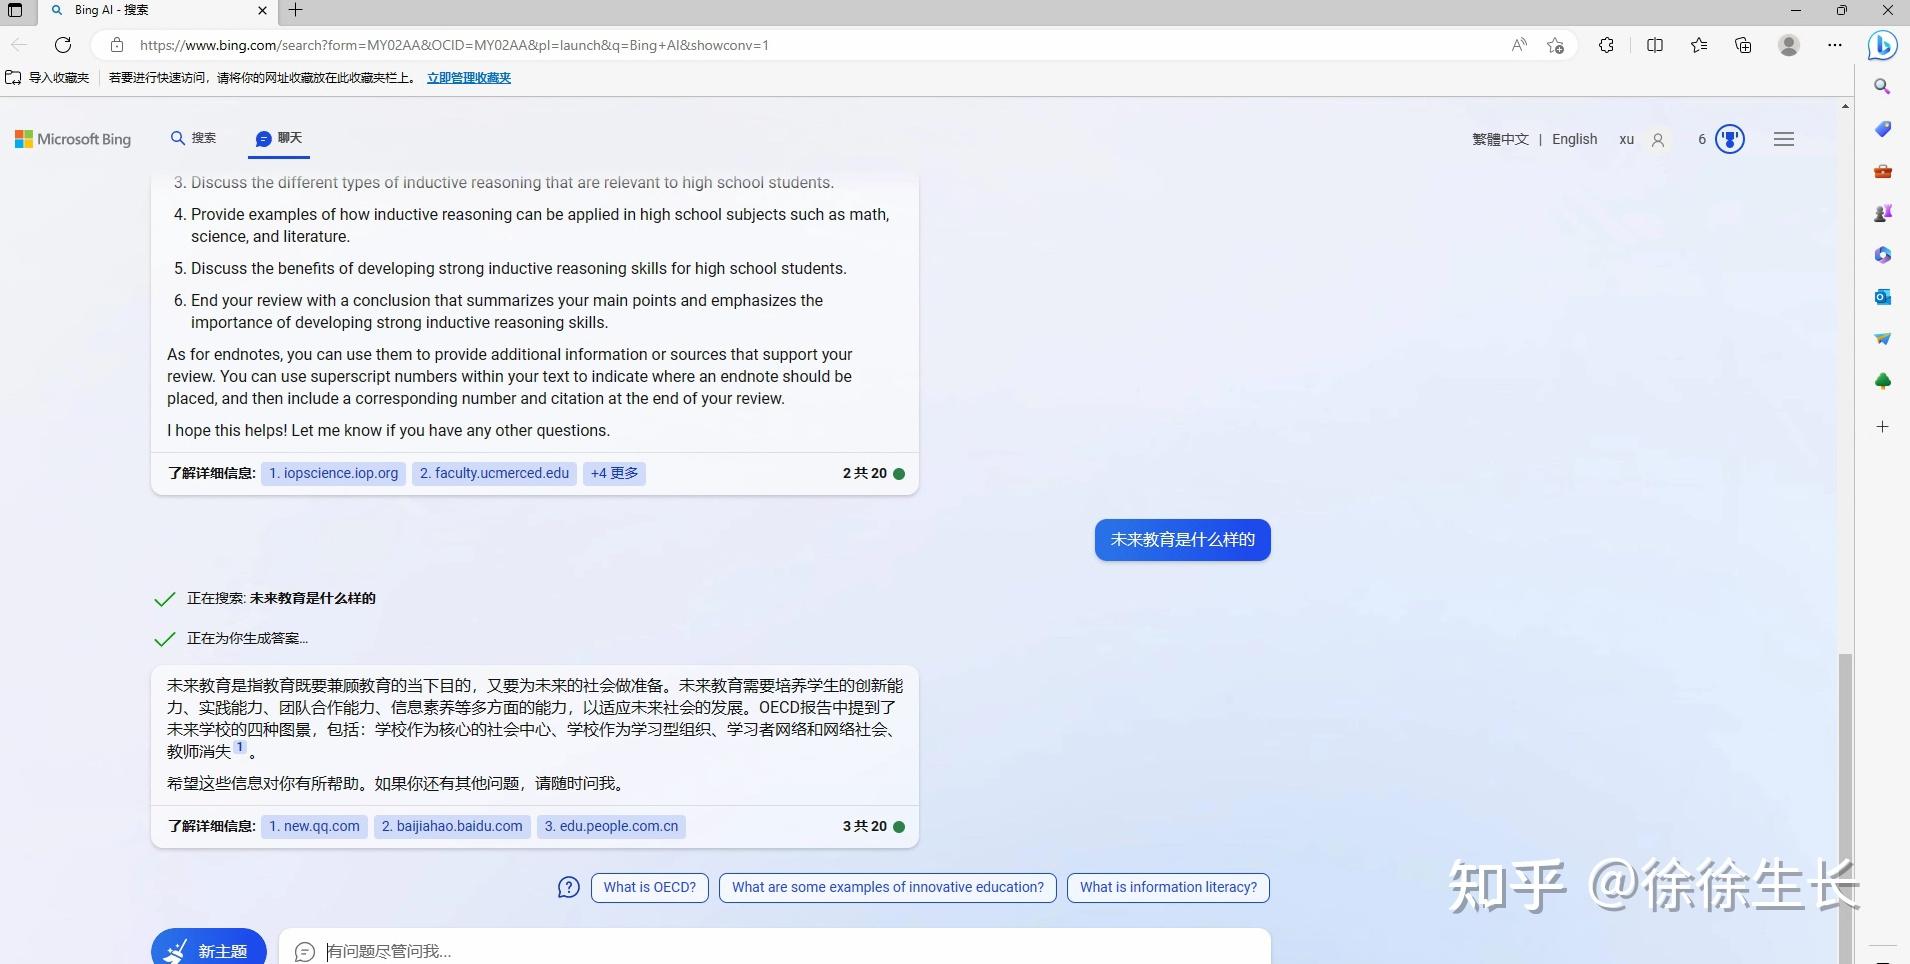The height and width of the screenshot is (964, 1910).
Task: Start a 新主题 conversation
Action: 207,951
